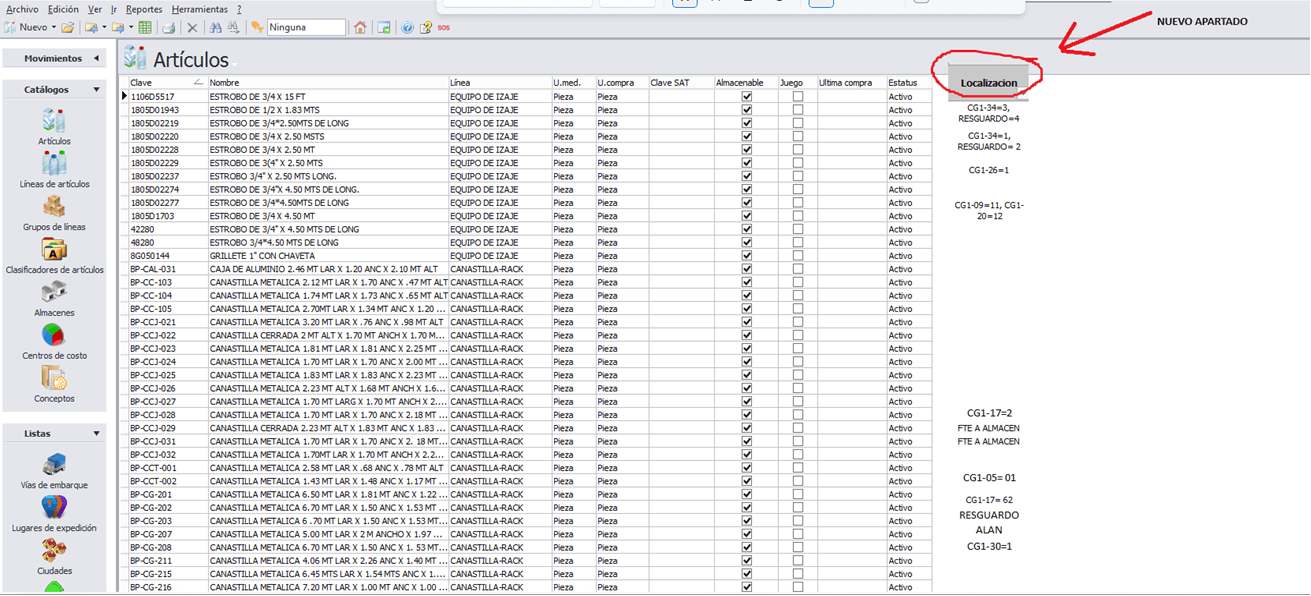This screenshot has height=596, width=1311.
Task: Click the import folder icon with left arrow
Action: (x=91, y=27)
